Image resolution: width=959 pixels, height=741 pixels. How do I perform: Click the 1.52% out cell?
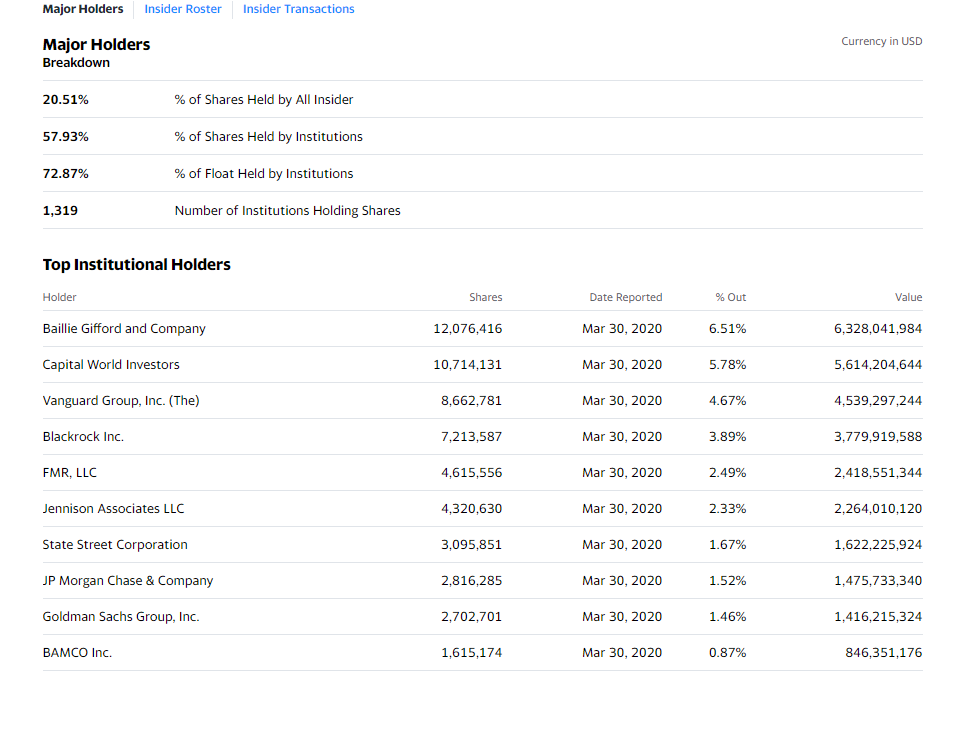tap(728, 581)
